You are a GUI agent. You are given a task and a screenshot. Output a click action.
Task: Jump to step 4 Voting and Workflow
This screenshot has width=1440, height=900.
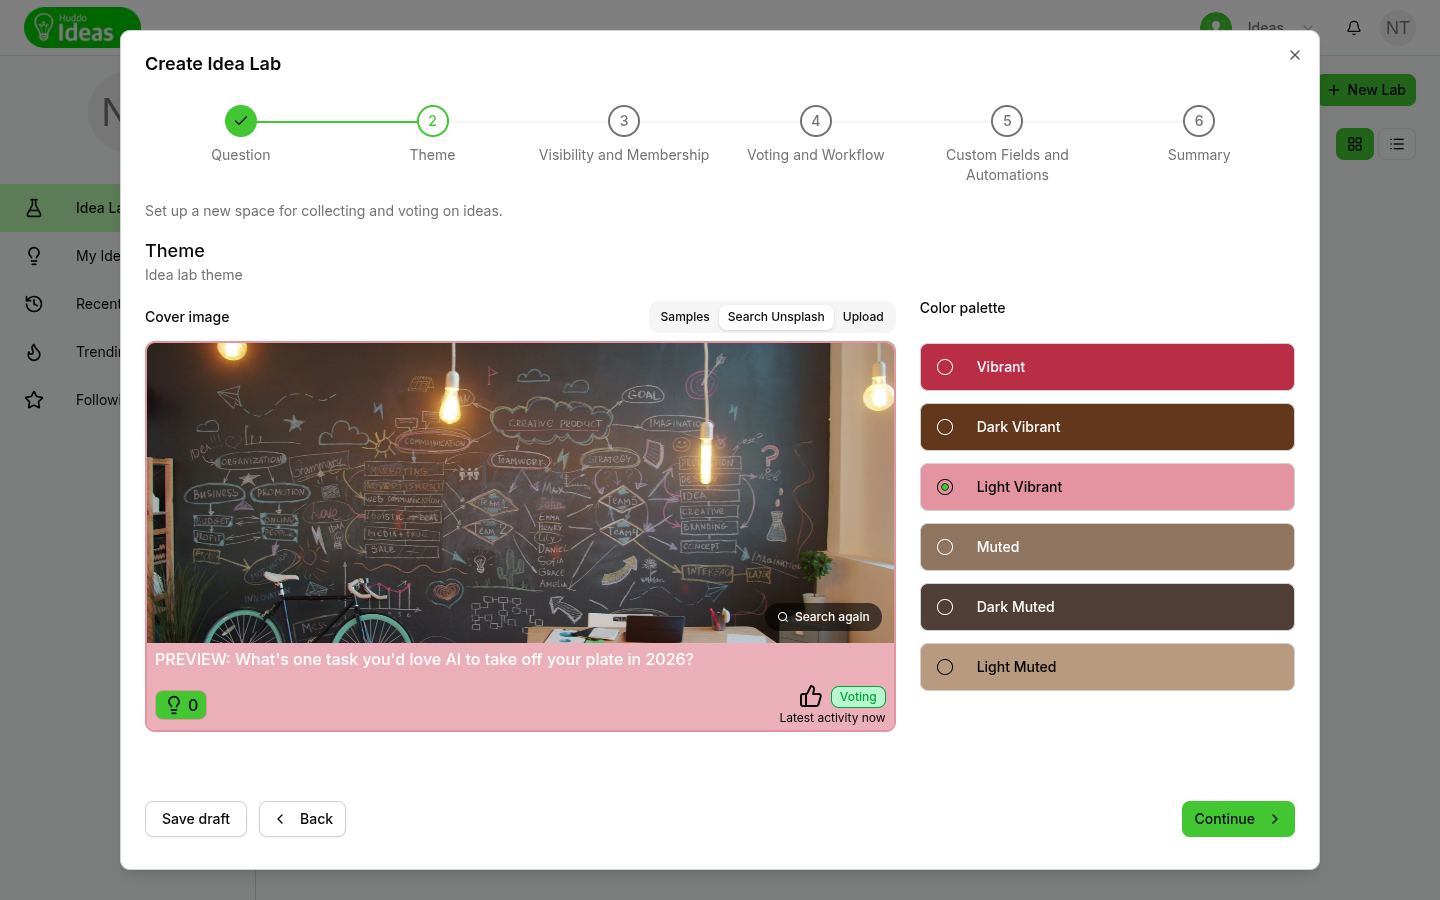(x=816, y=121)
